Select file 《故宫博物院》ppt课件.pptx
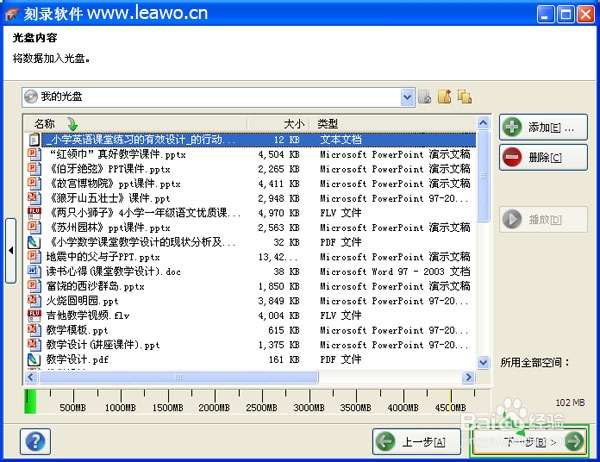The width and height of the screenshot is (600, 462). [x=251, y=184]
